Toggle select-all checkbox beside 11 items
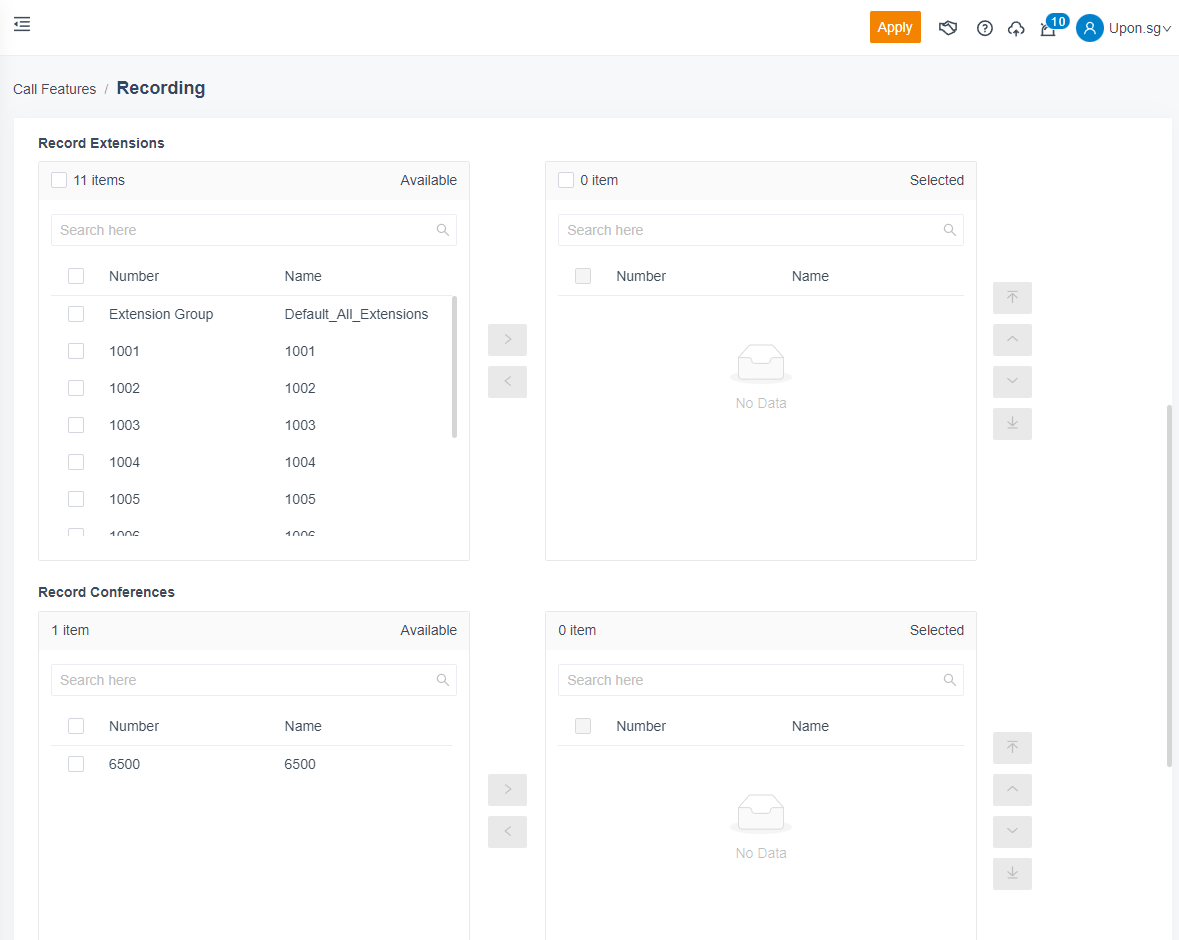 pos(59,180)
